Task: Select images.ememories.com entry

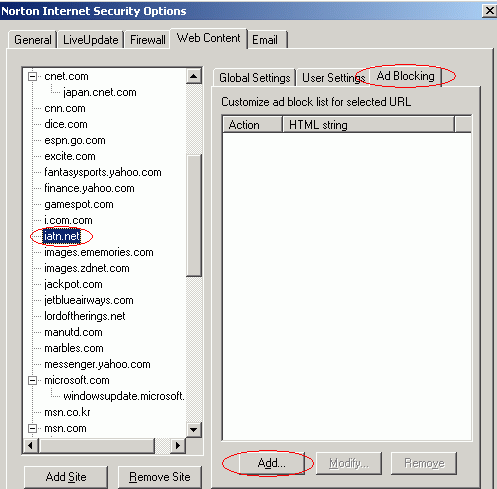Action: [99, 252]
